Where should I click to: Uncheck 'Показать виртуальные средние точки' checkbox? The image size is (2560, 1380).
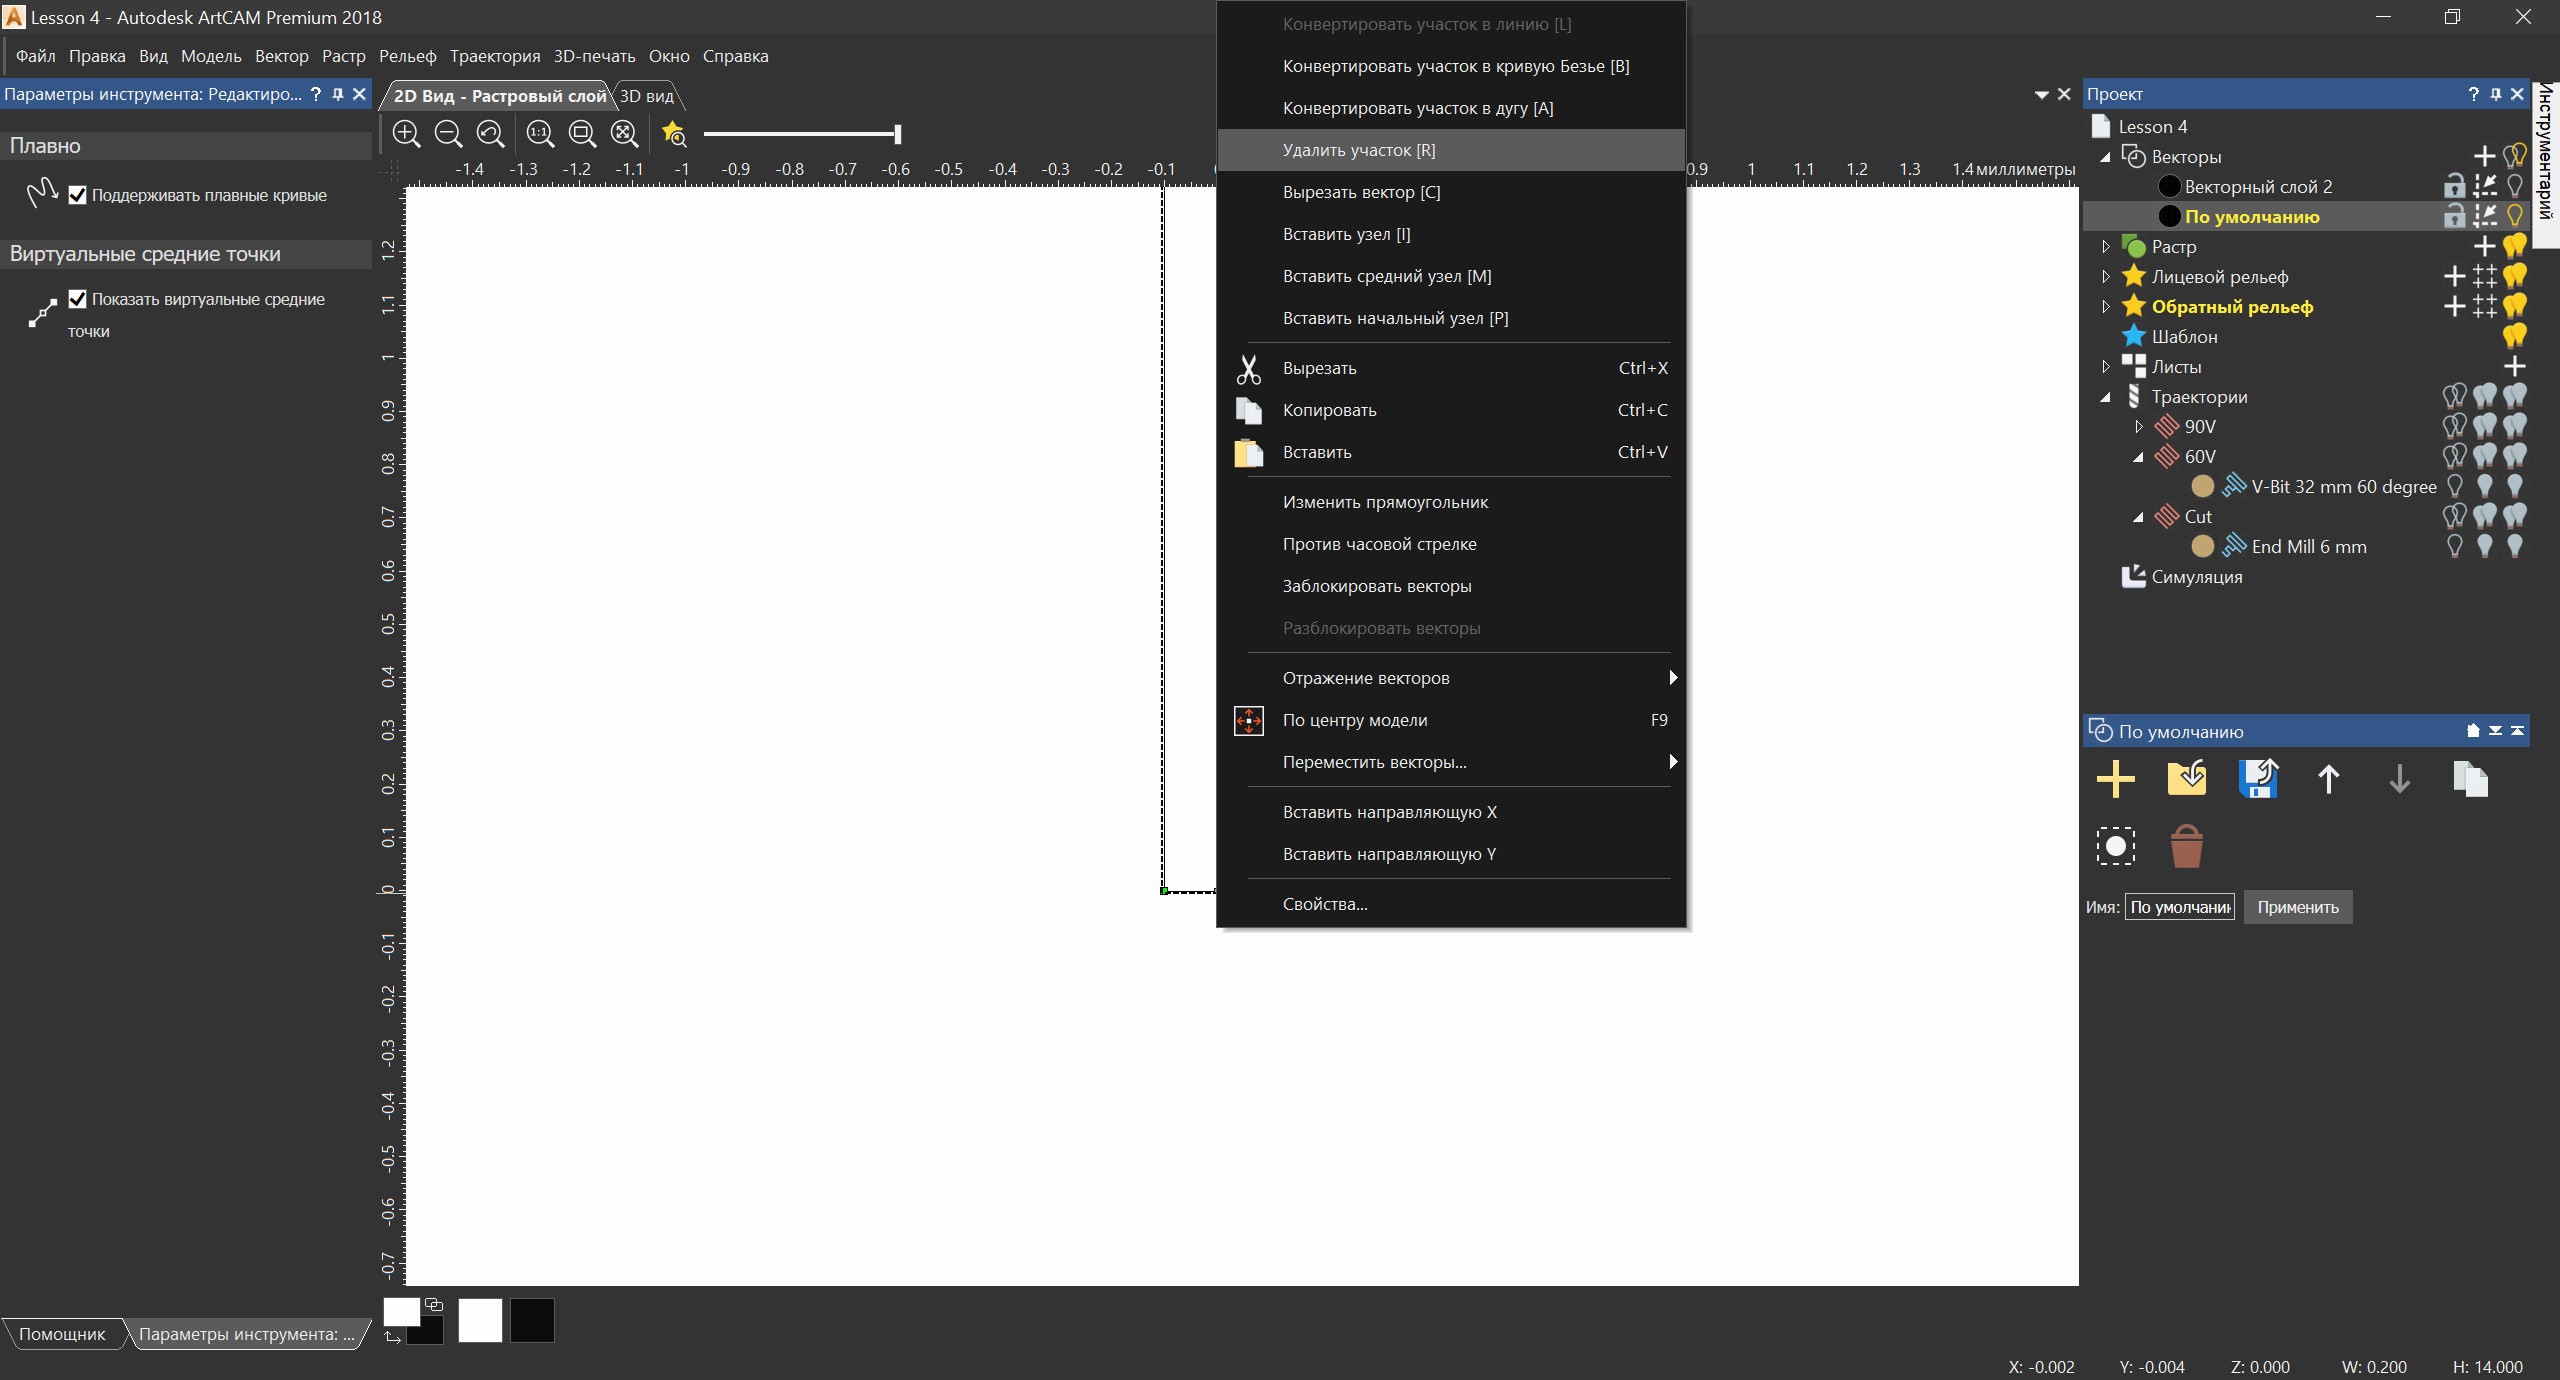tap(78, 299)
